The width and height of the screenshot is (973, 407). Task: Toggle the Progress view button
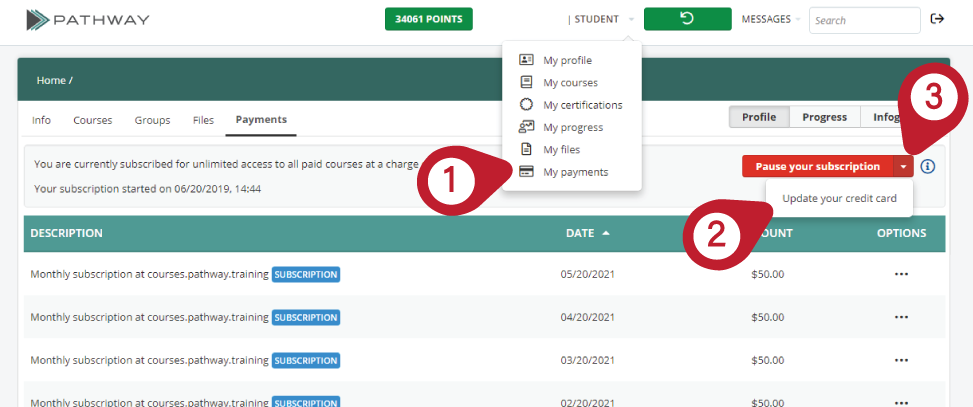coord(825,117)
